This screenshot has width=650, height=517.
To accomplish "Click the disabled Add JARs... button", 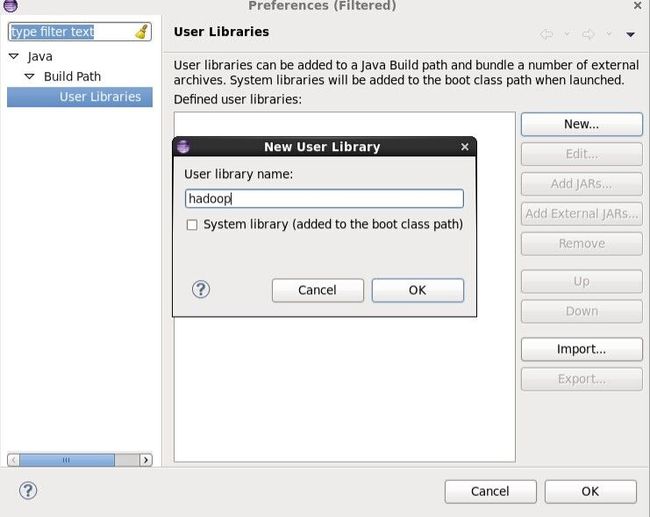I will point(582,184).
